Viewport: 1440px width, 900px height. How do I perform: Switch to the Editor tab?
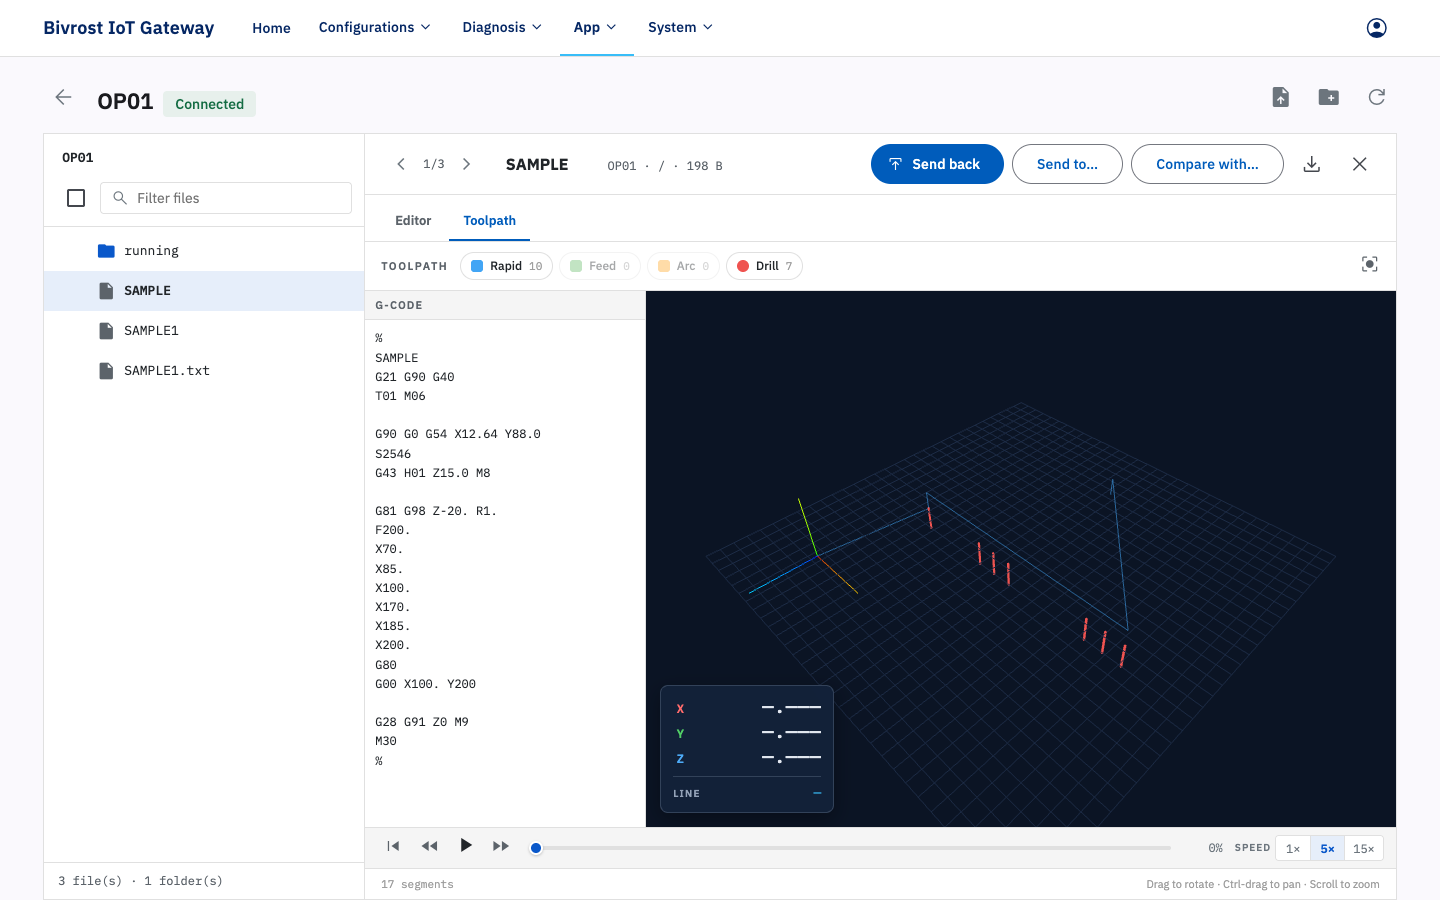coord(413,221)
